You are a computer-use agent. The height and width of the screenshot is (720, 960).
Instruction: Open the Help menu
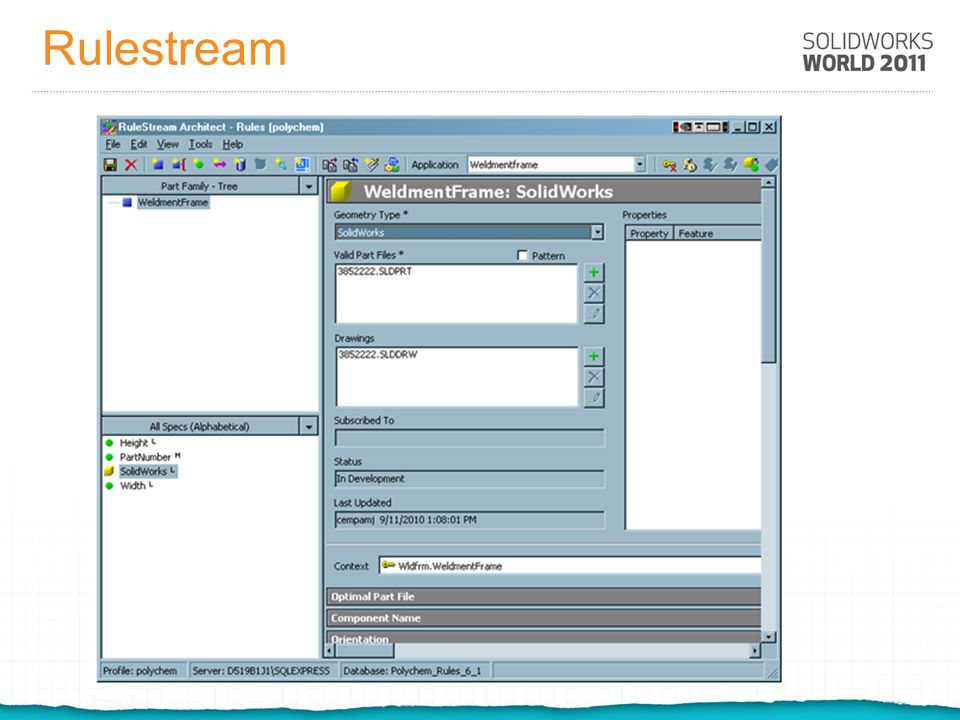coord(233,144)
